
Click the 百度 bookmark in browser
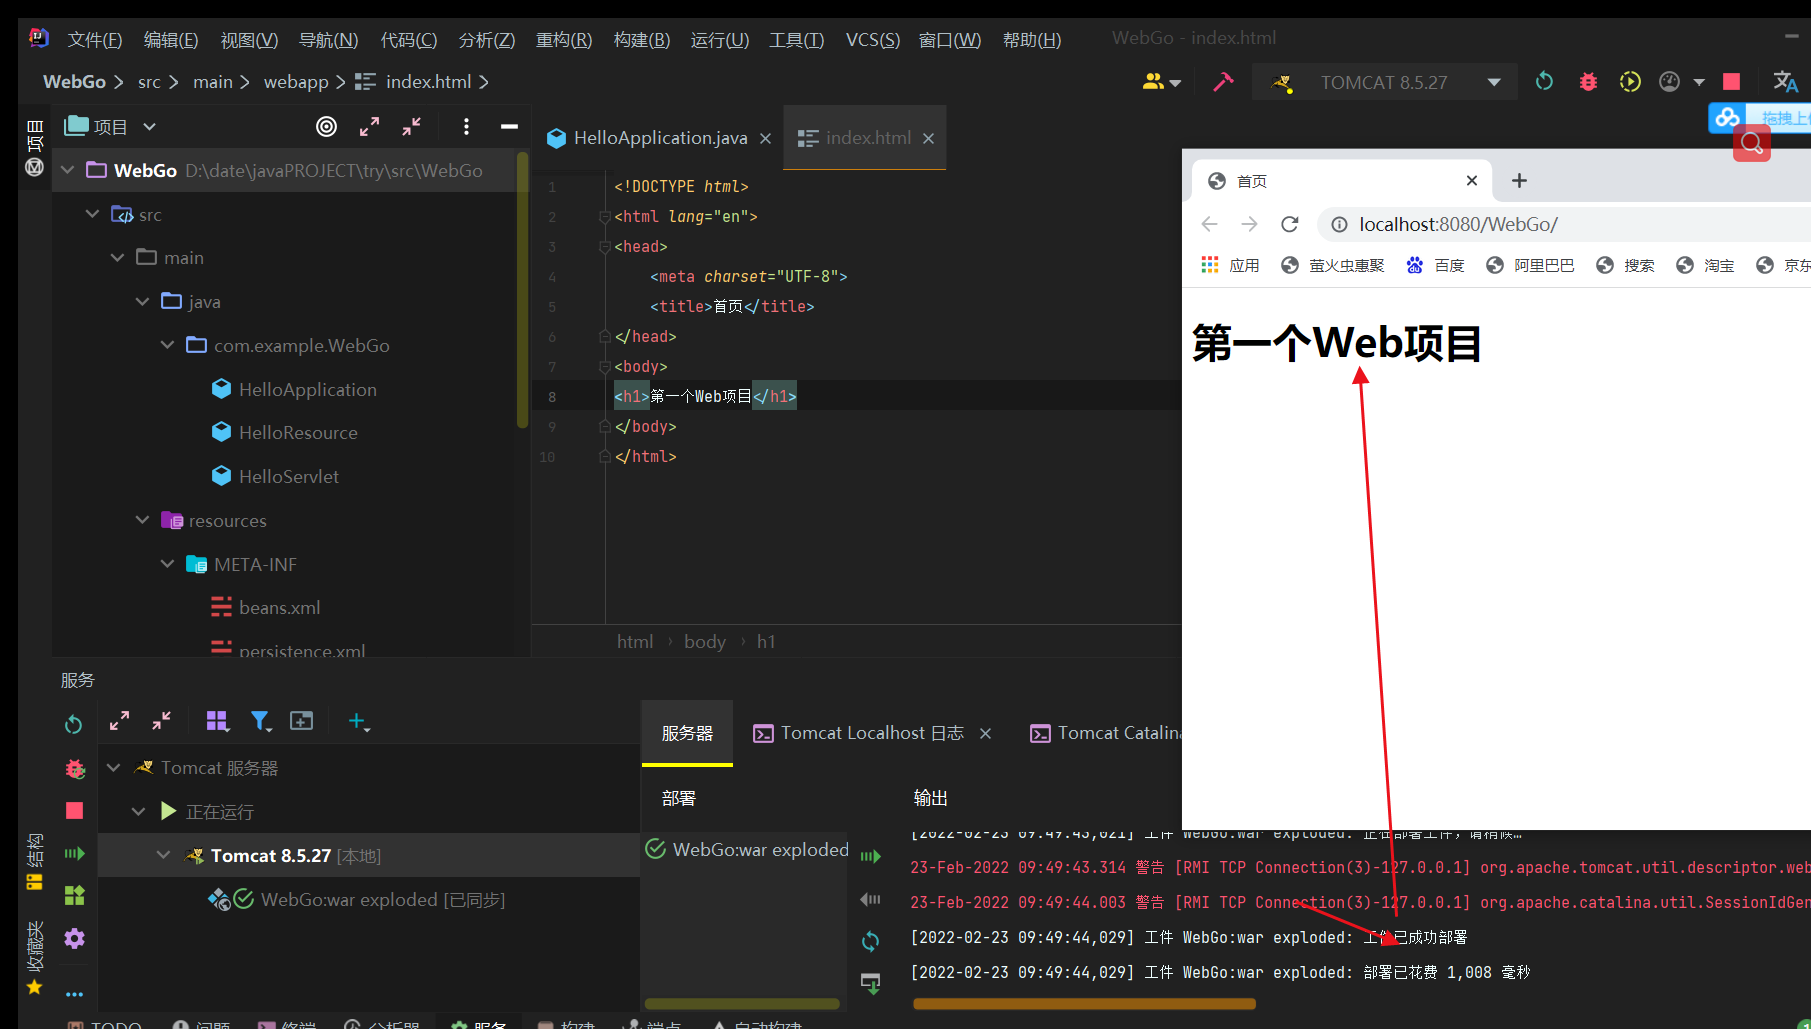(1435, 265)
